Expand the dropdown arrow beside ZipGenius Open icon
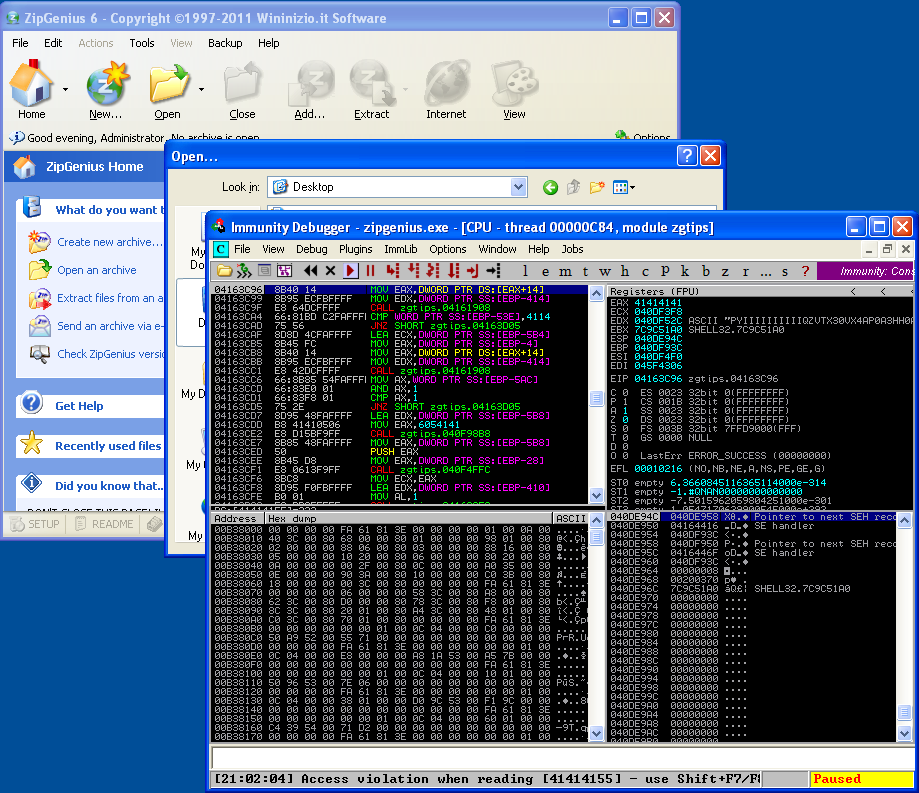 [x=201, y=90]
